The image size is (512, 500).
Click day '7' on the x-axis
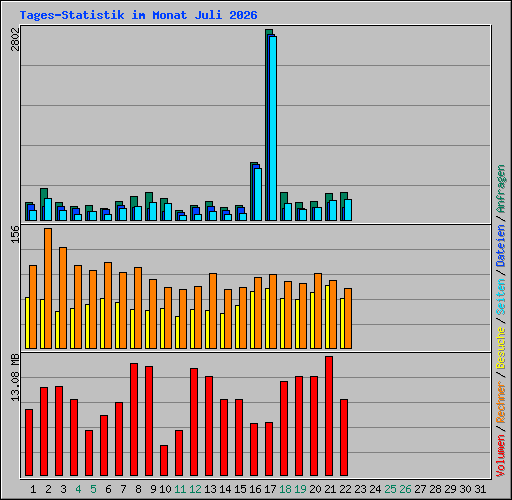click(123, 489)
